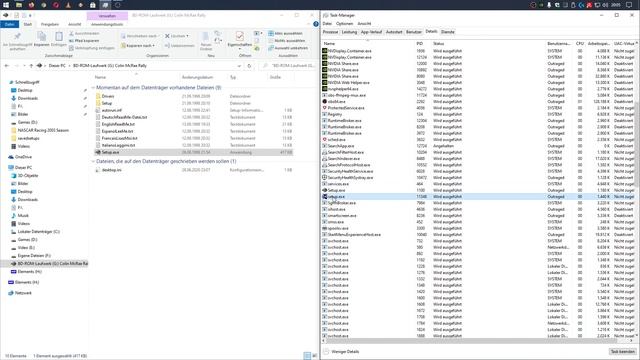Screen dimensions: 640x360
Task: Click the Eigenschaften checkmark icon
Action: tap(240, 36)
